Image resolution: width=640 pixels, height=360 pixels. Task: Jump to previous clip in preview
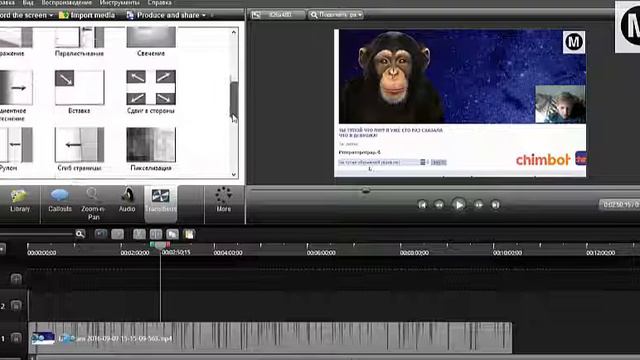[422, 204]
